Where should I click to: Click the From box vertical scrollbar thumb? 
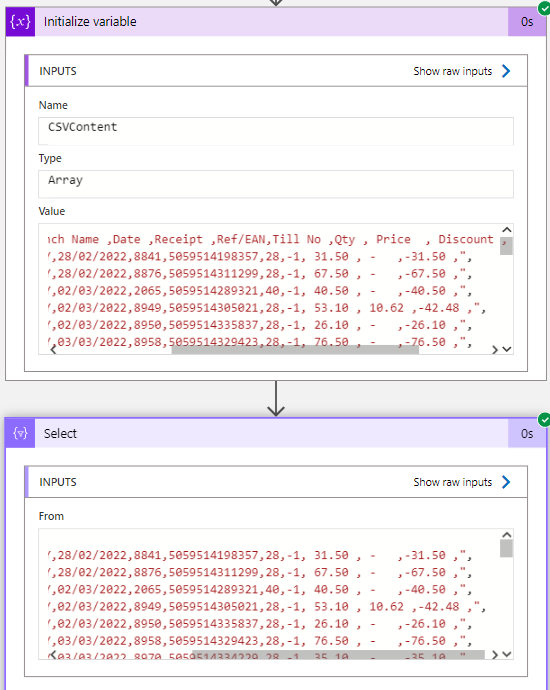[506, 548]
